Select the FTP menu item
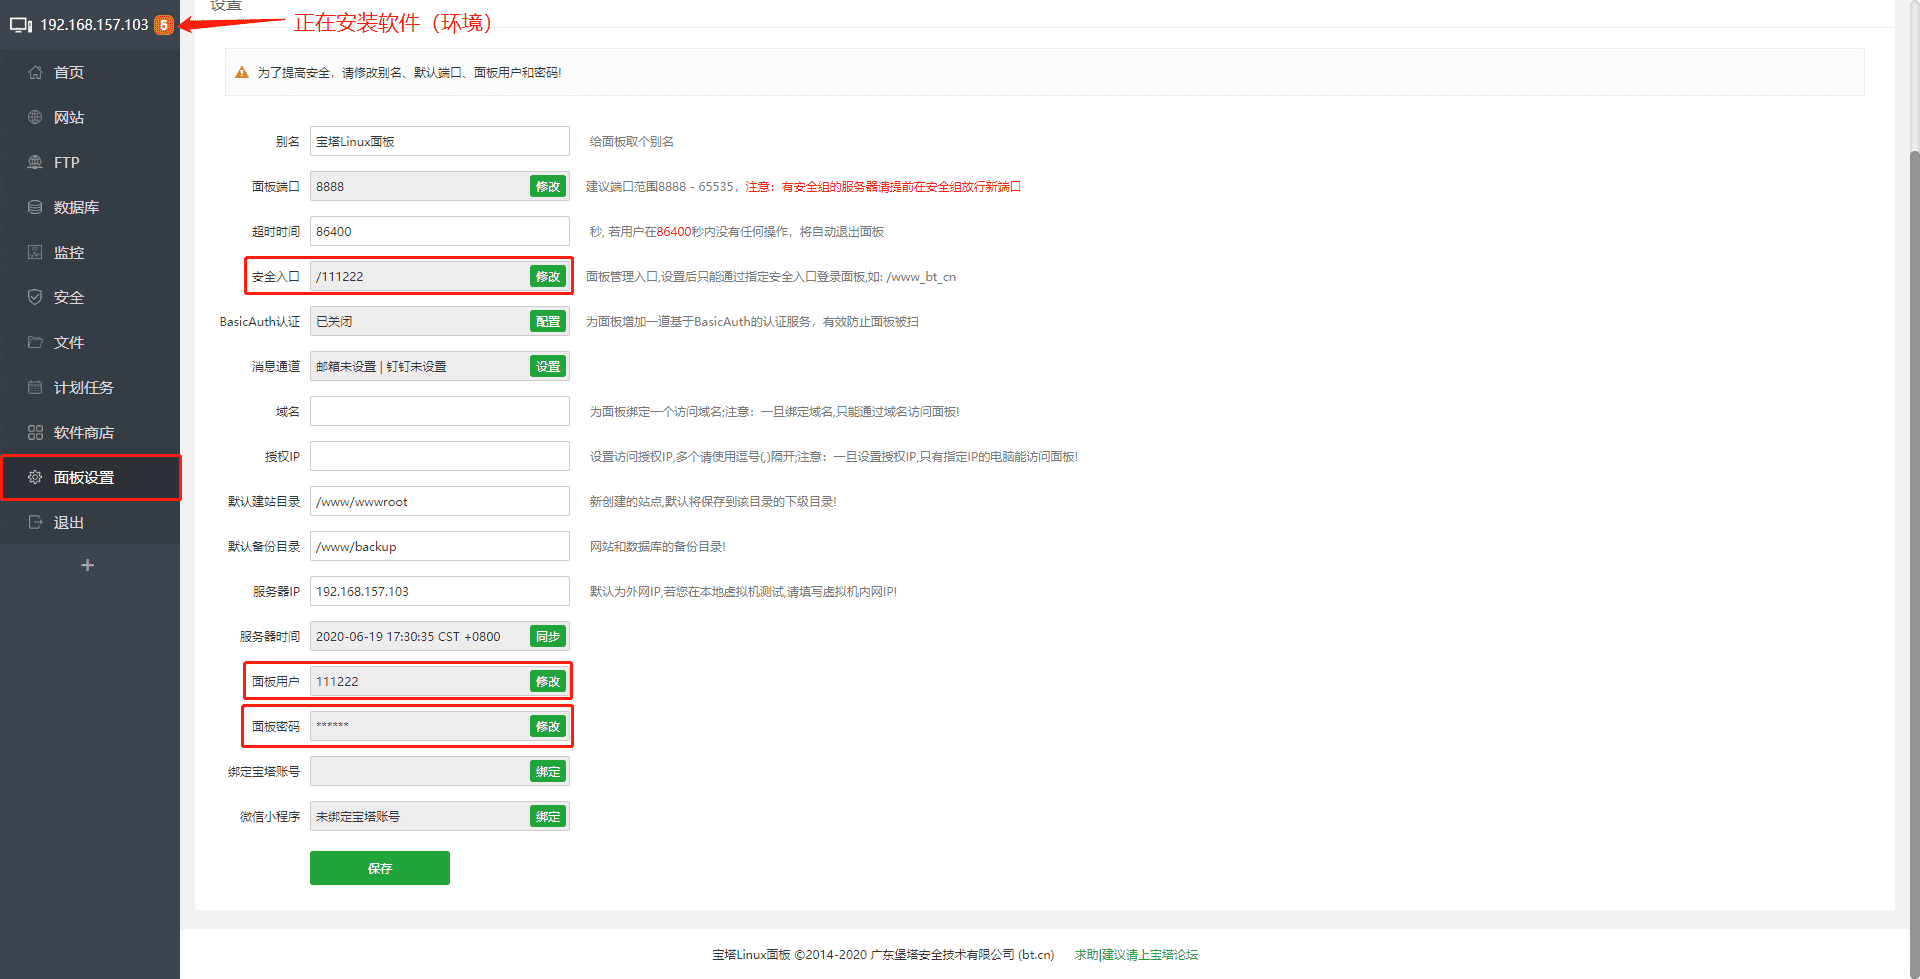 (x=90, y=162)
